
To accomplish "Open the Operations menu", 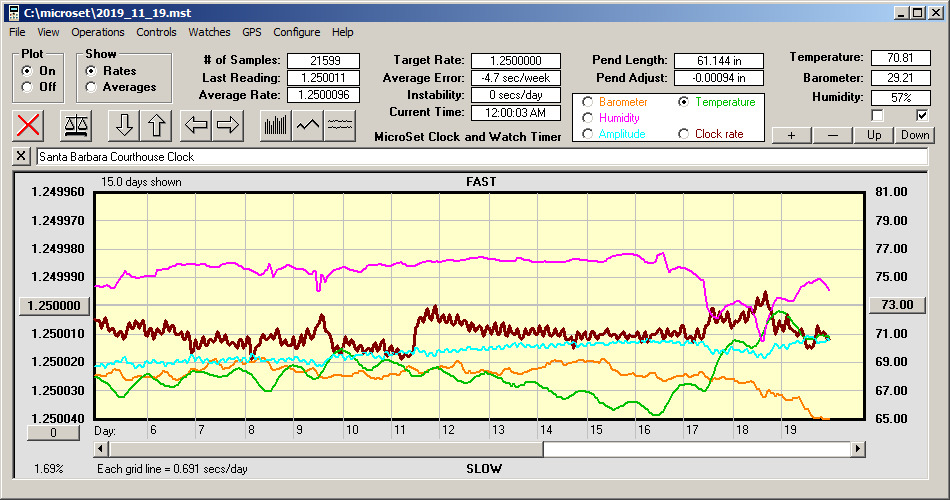I will click(98, 32).
